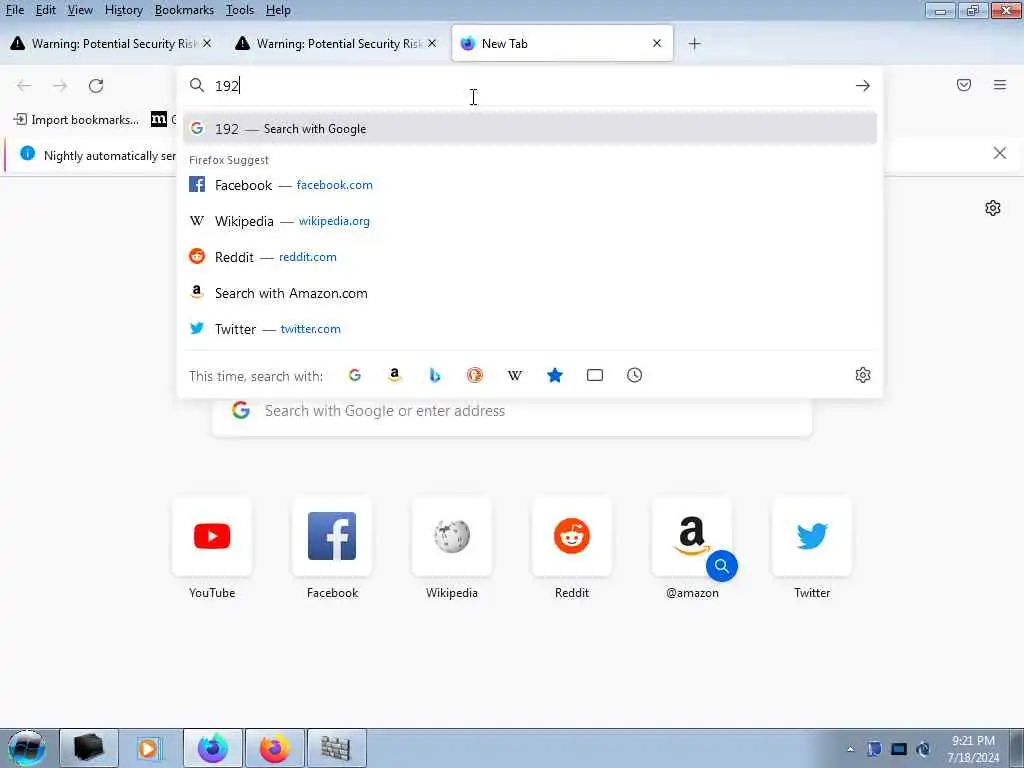Open Windows Start menu orb

[27, 748]
